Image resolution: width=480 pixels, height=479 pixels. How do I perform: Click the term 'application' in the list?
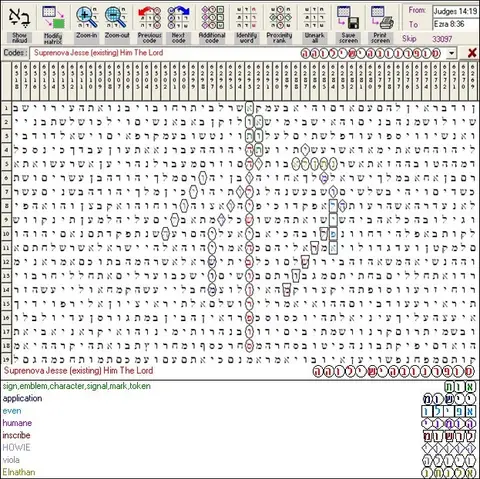pyautogui.click(x=22, y=399)
